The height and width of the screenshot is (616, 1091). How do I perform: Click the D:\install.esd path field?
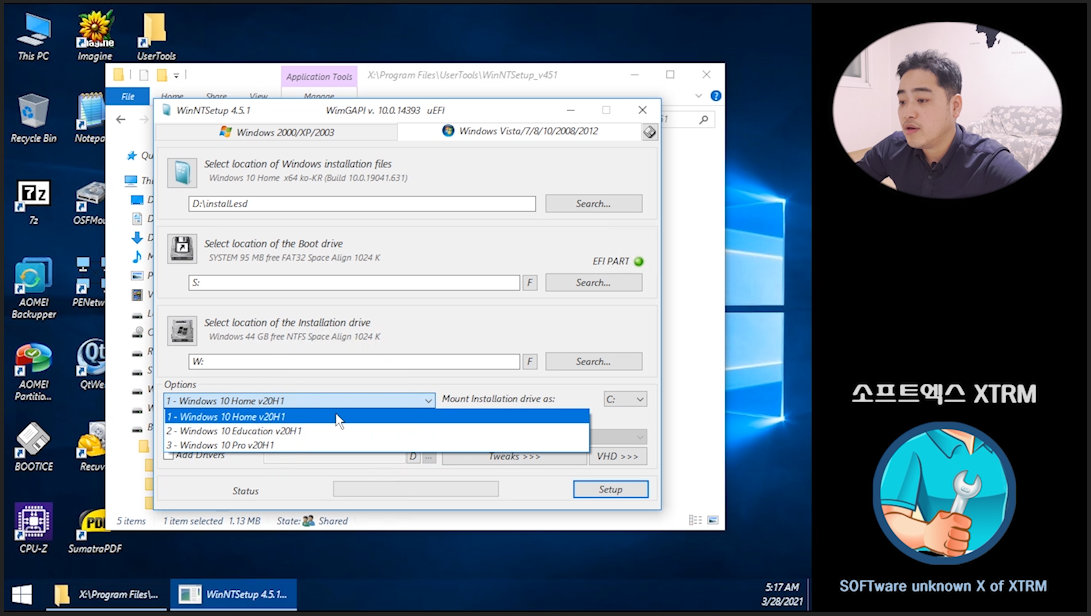click(362, 204)
